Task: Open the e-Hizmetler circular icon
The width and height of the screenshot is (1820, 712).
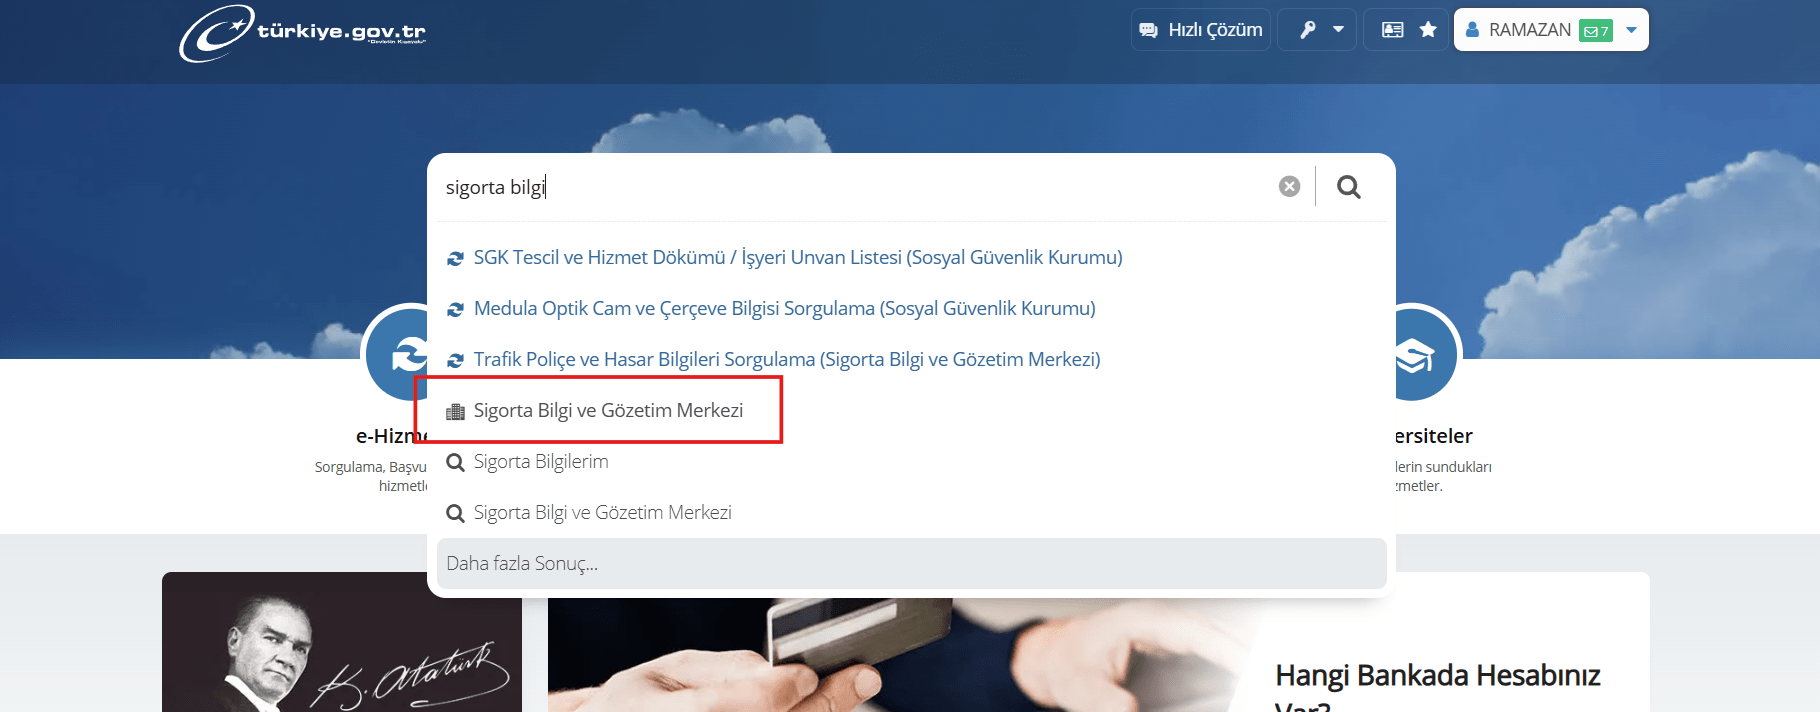Action: point(396,354)
